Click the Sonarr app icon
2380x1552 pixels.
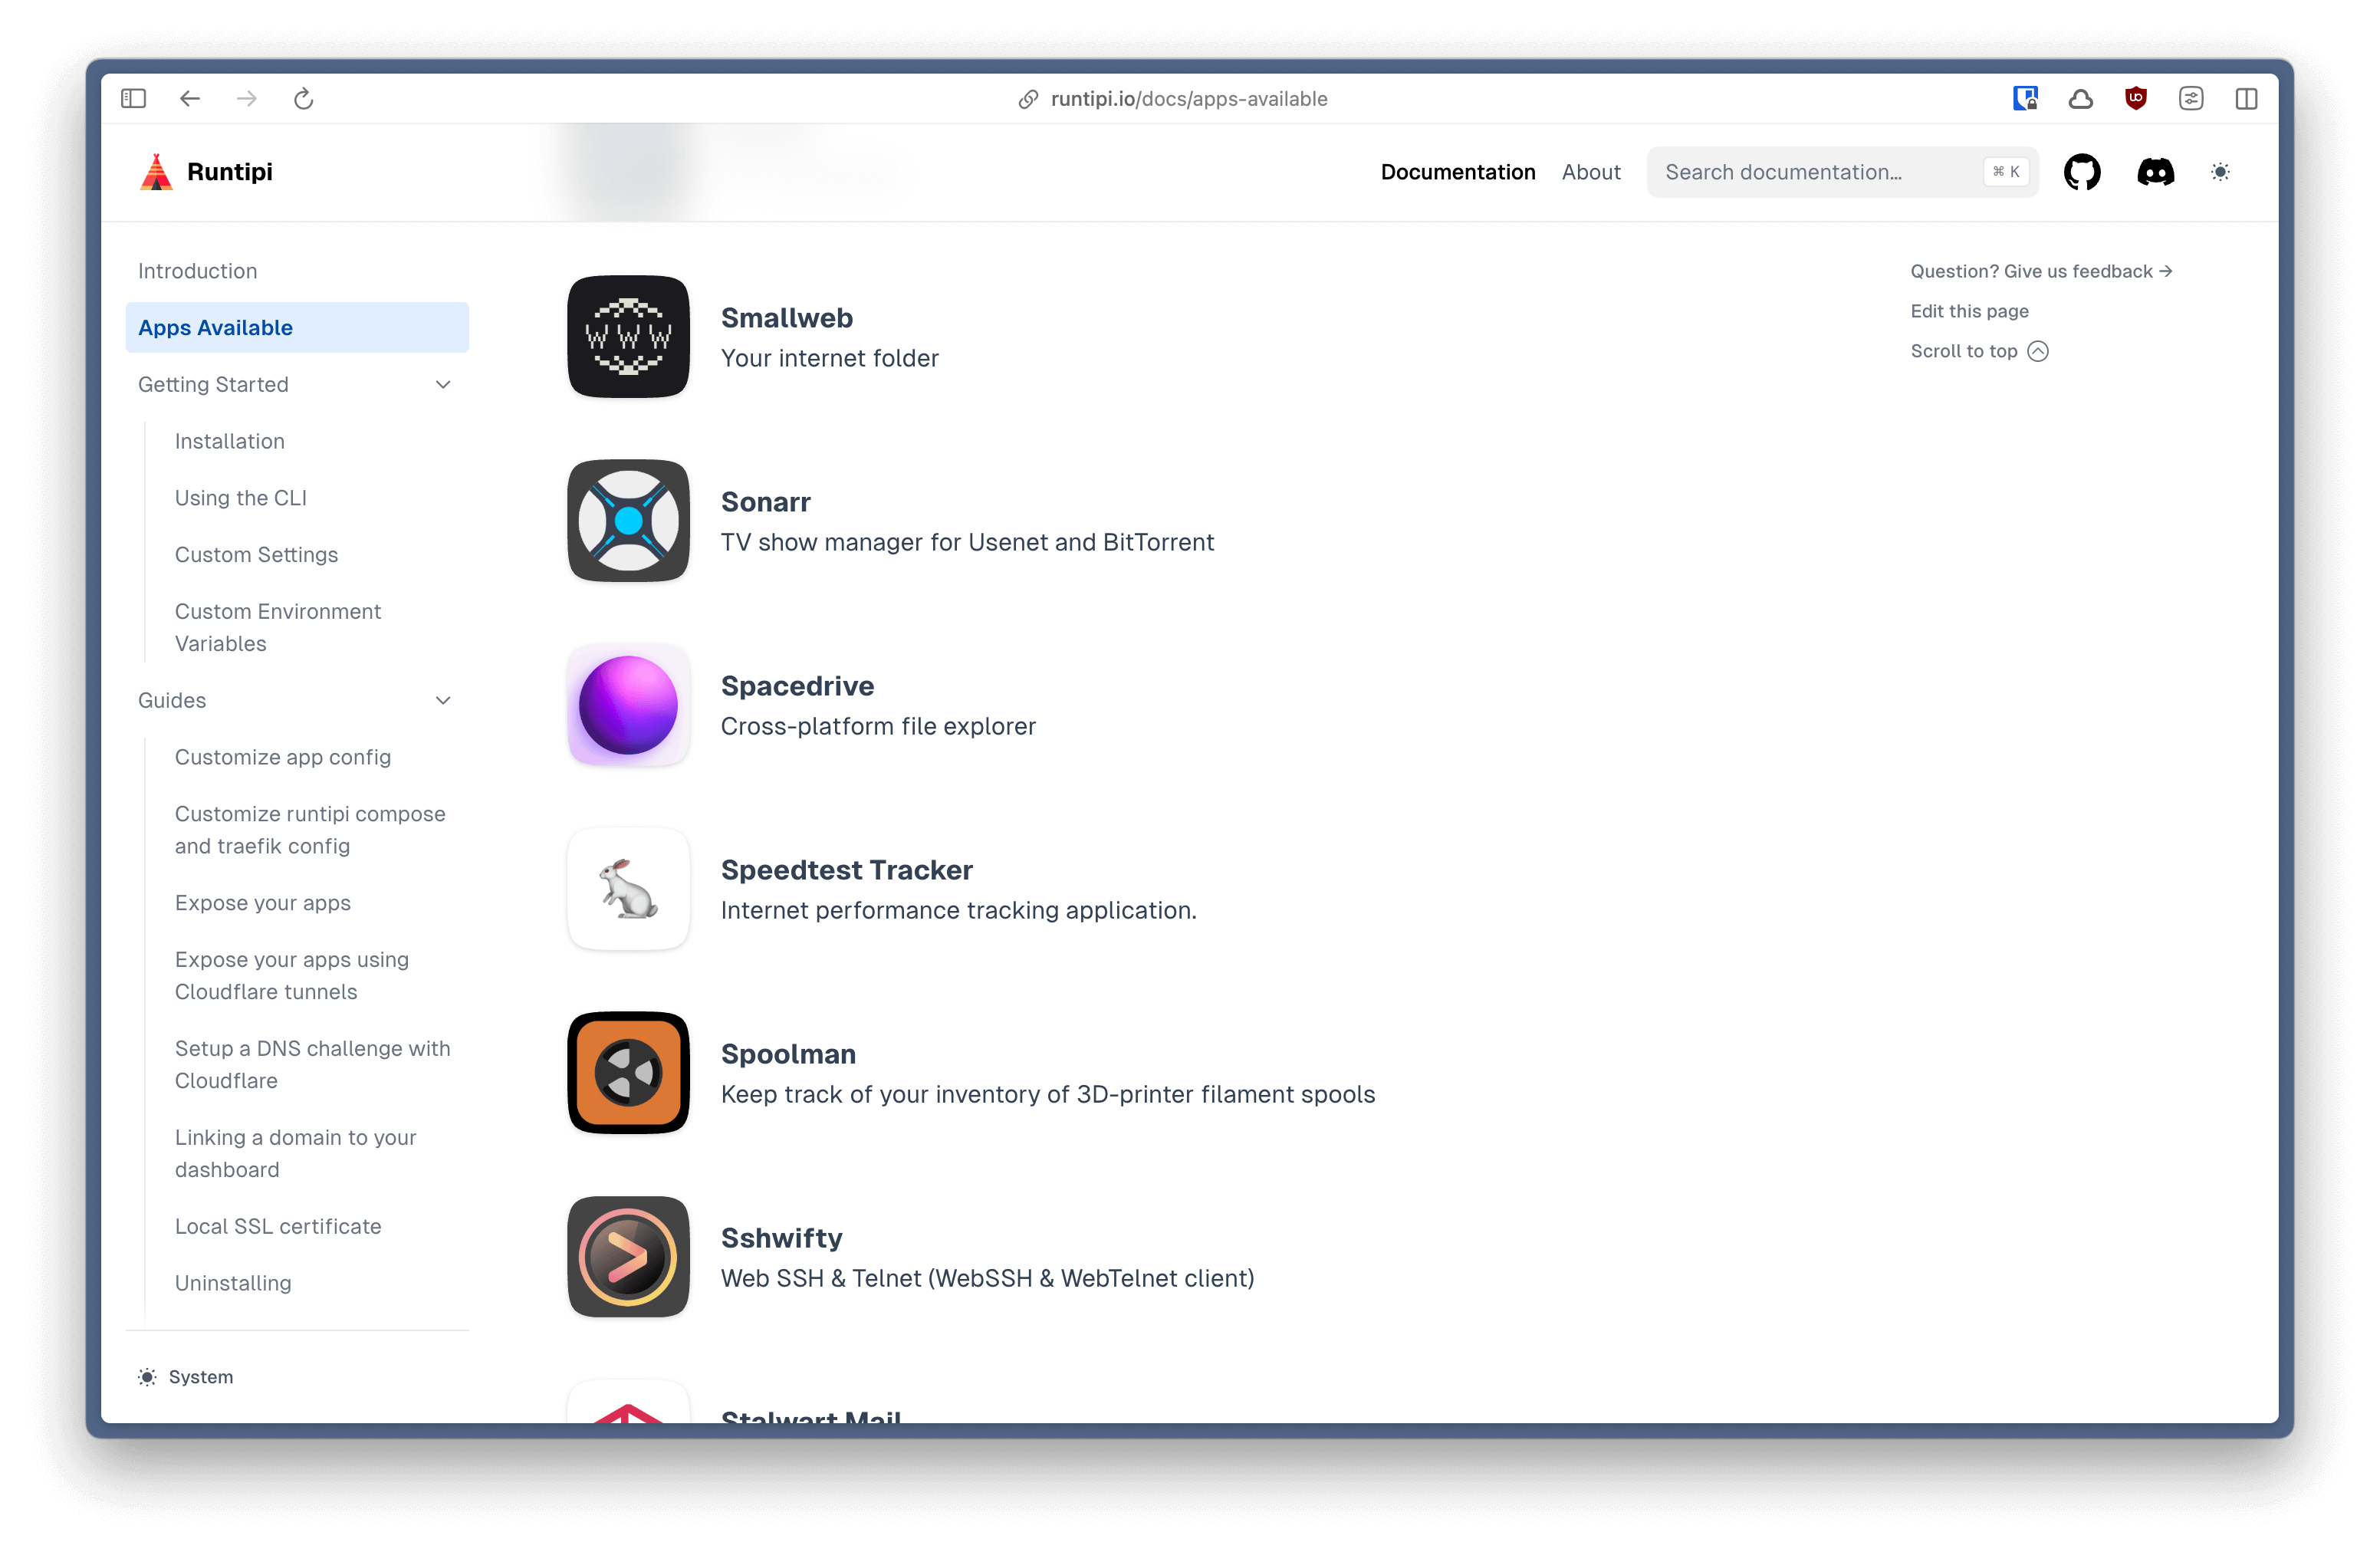tap(628, 520)
